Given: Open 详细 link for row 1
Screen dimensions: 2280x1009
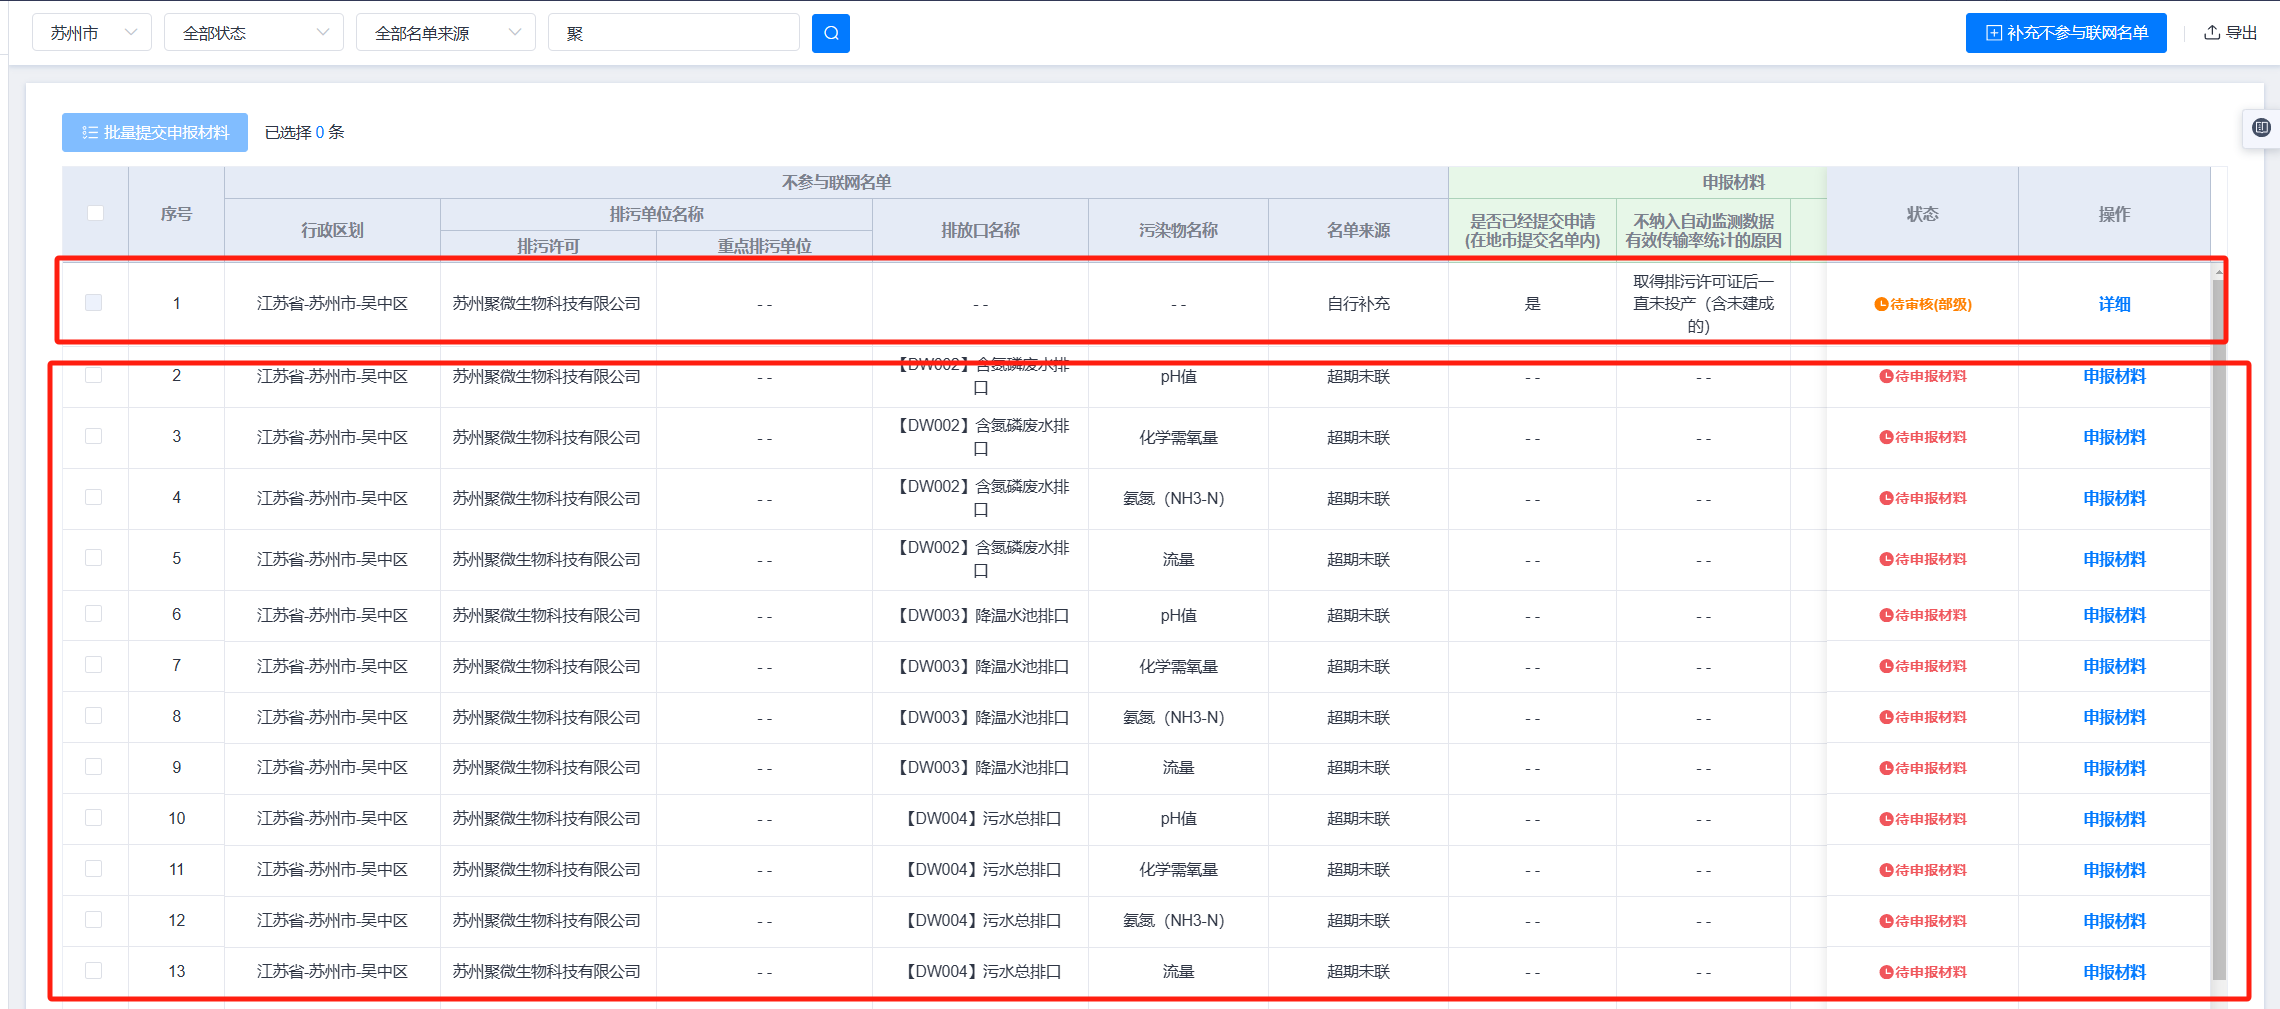Looking at the screenshot, I should tap(2114, 304).
